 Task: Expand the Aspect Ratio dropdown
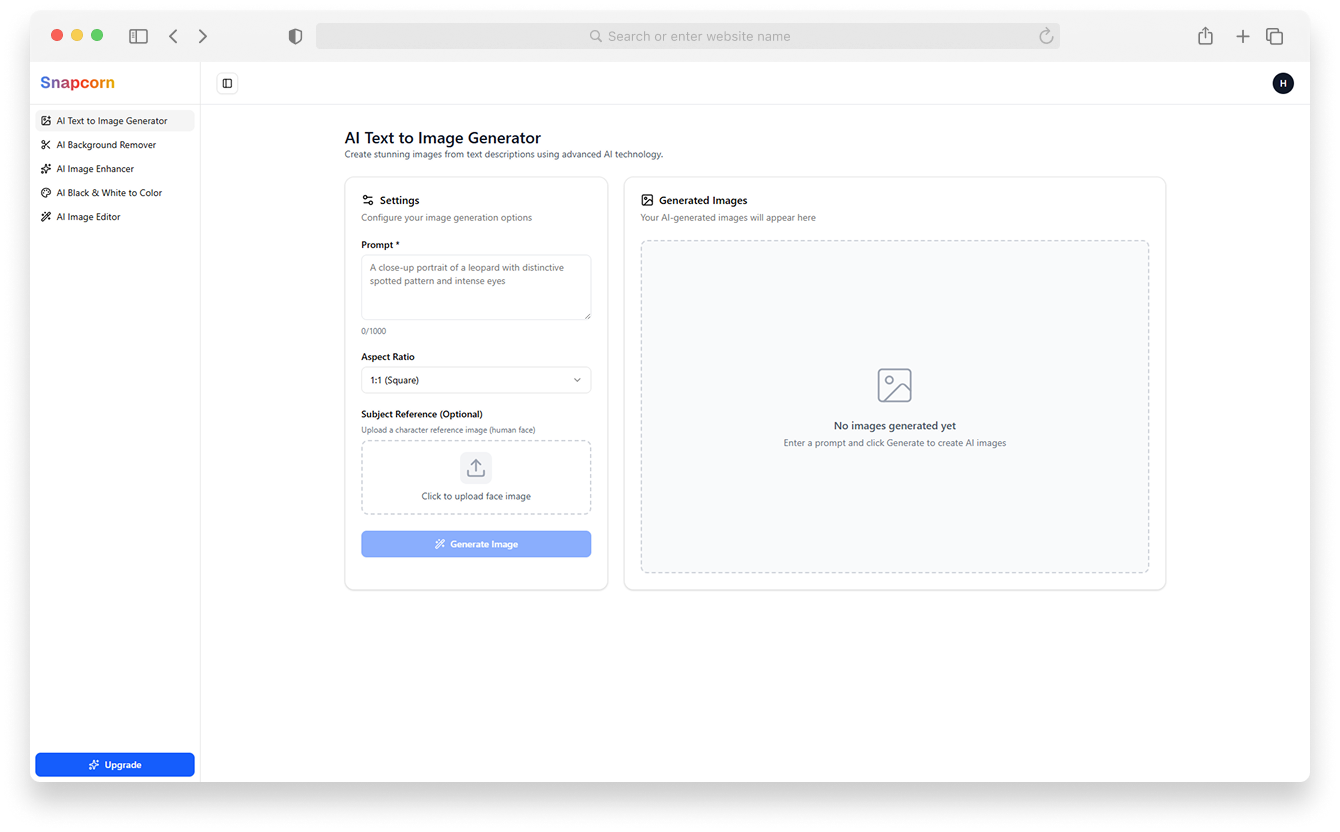pyautogui.click(x=476, y=380)
